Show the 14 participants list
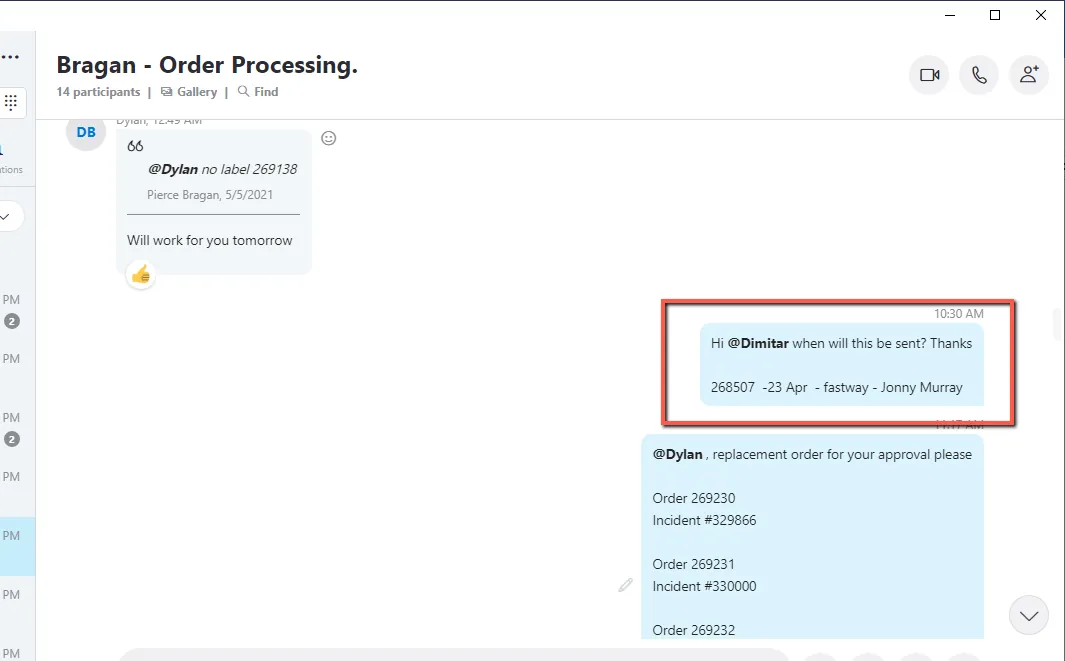This screenshot has height=661, width=1065. click(98, 92)
